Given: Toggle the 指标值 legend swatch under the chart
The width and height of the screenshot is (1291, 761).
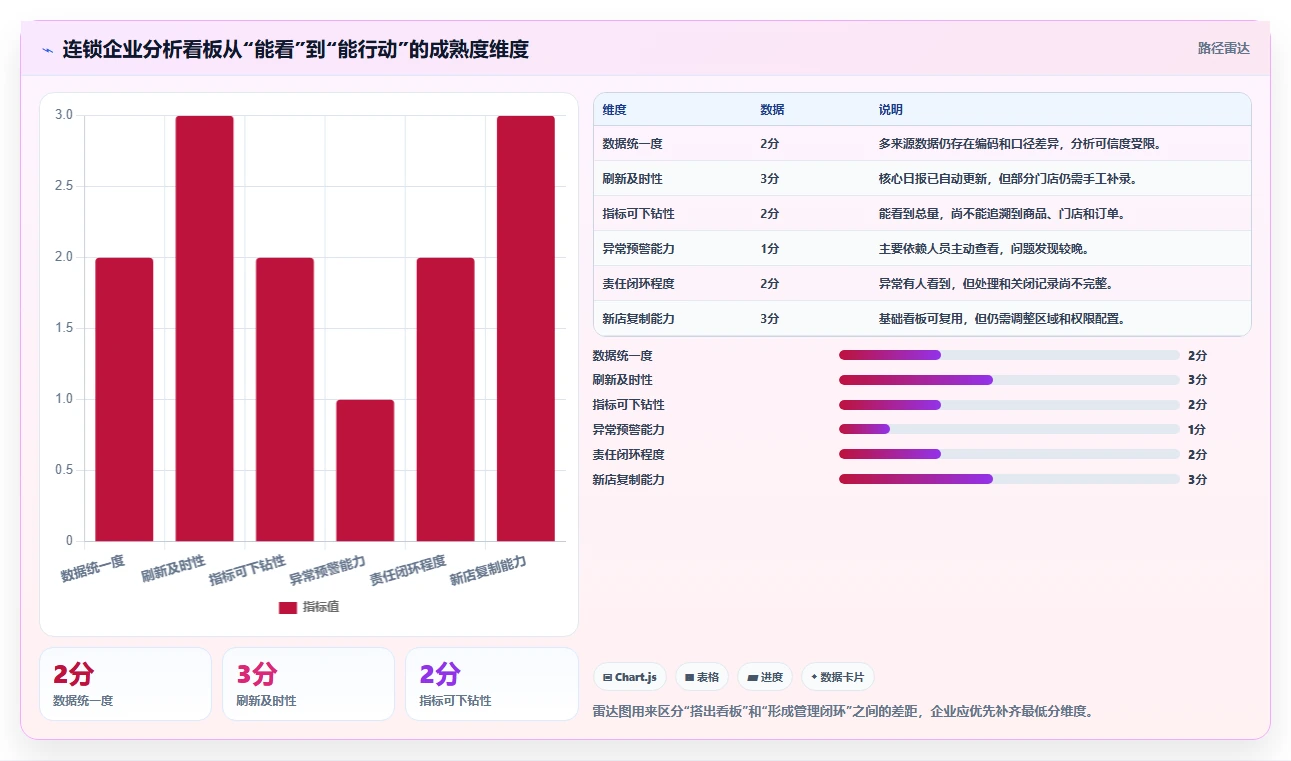Looking at the screenshot, I should [288, 607].
